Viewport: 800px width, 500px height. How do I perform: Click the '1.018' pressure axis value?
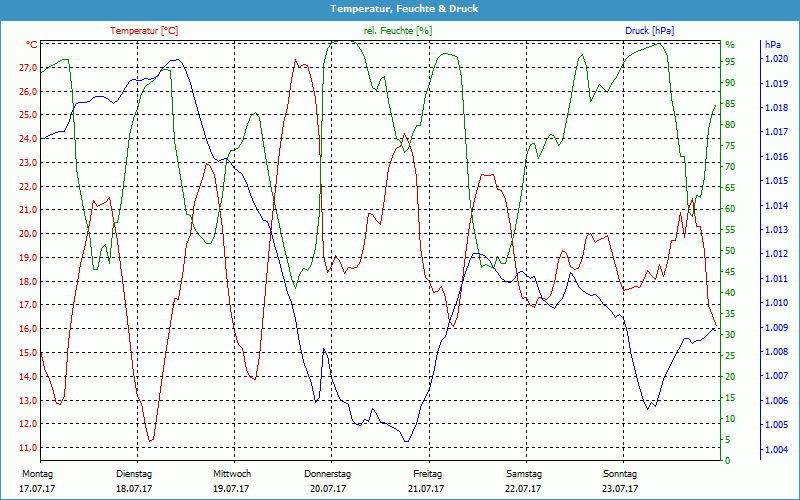pos(776,108)
